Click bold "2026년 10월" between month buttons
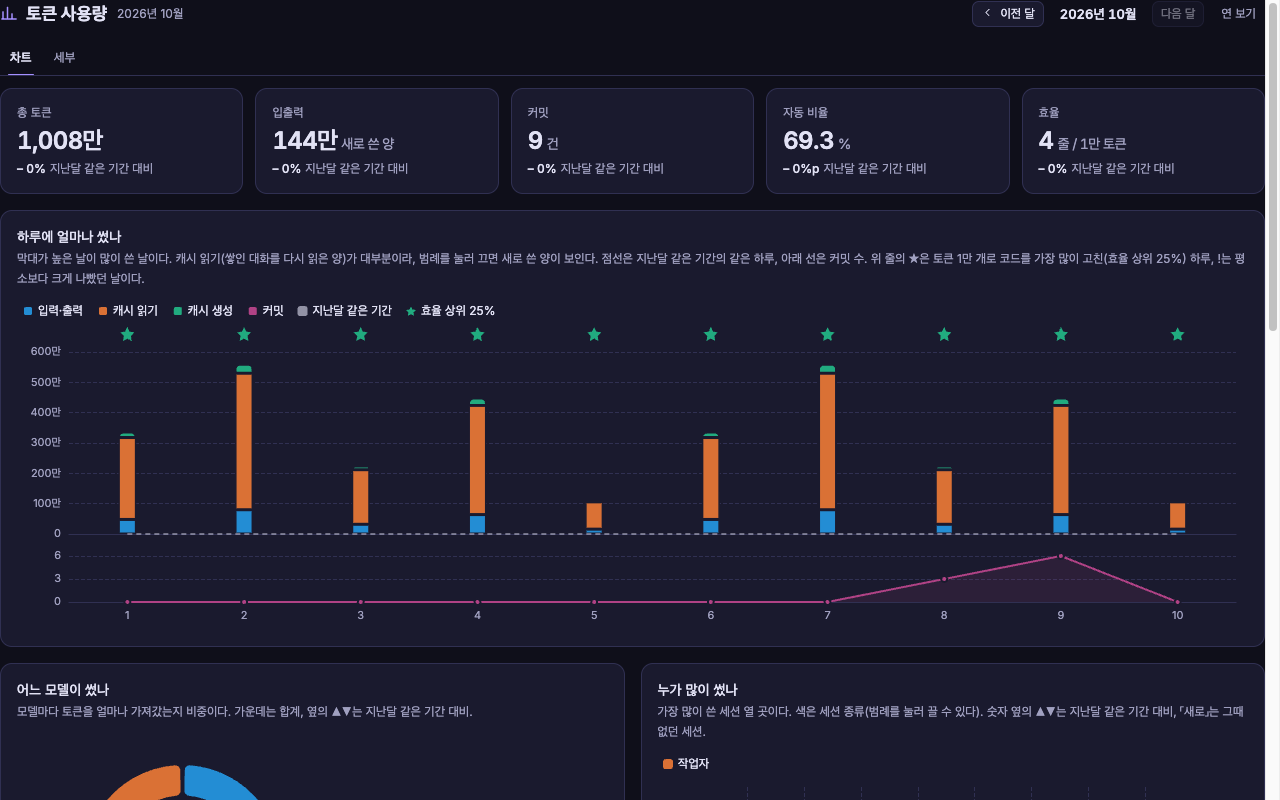 tap(1098, 14)
